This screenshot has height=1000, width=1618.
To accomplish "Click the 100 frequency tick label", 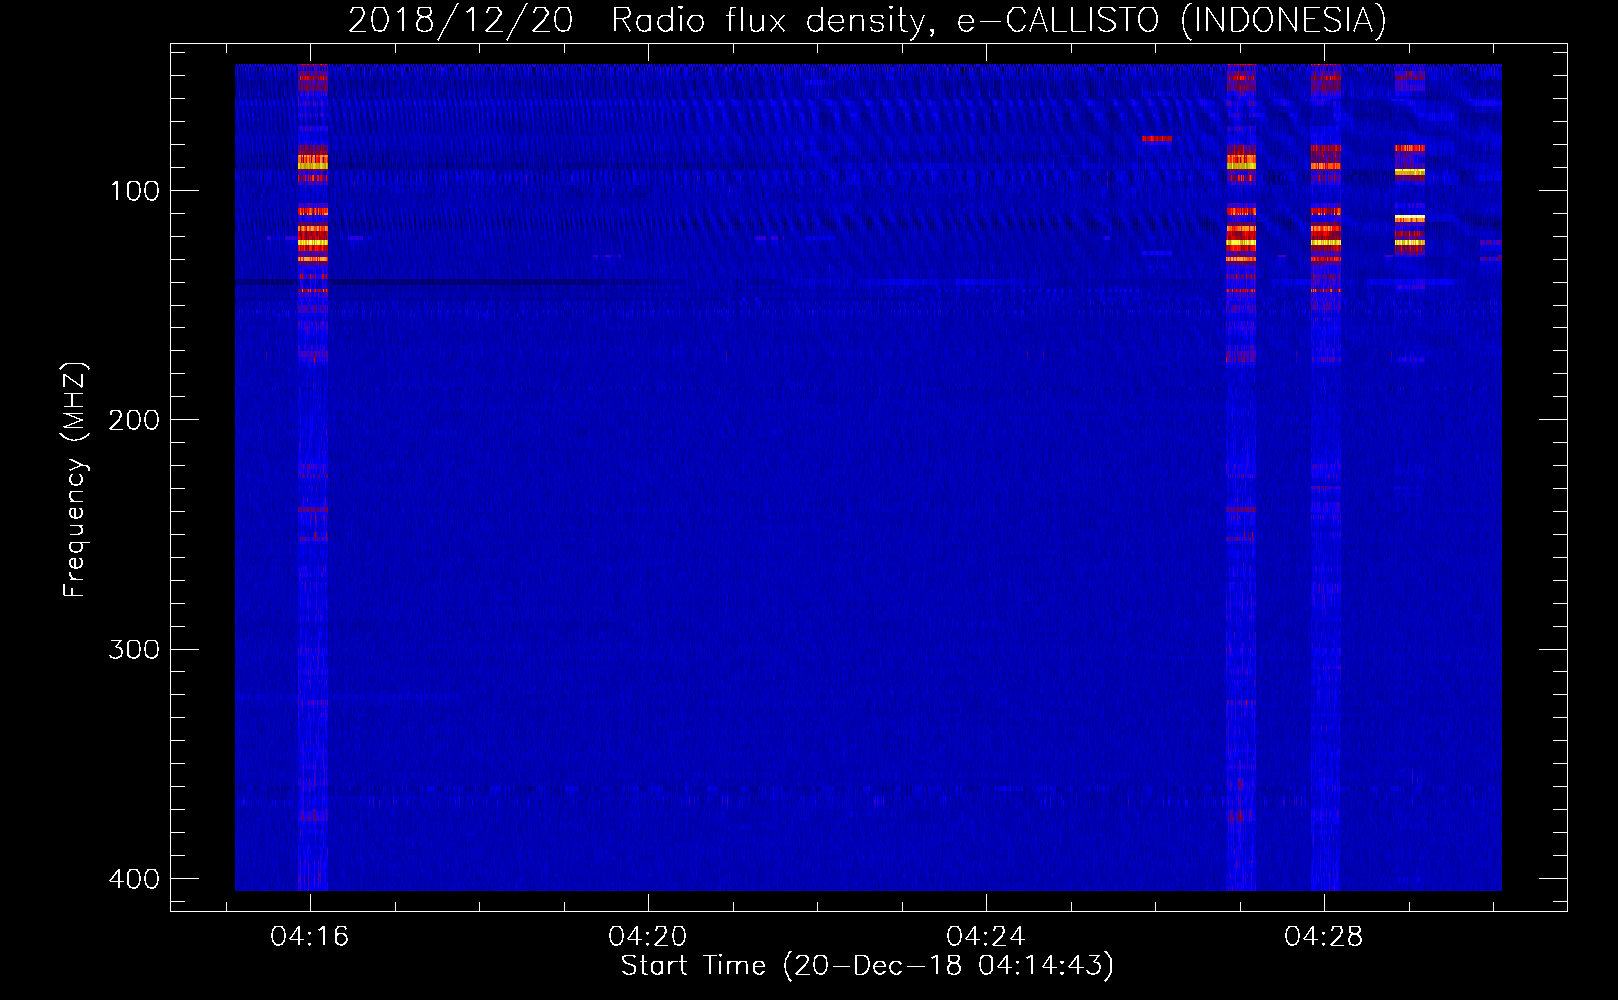I will coord(135,191).
